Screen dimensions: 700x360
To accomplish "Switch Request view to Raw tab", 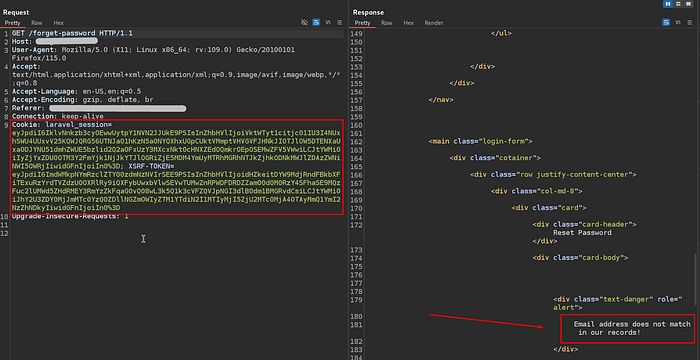I will [37, 23].
